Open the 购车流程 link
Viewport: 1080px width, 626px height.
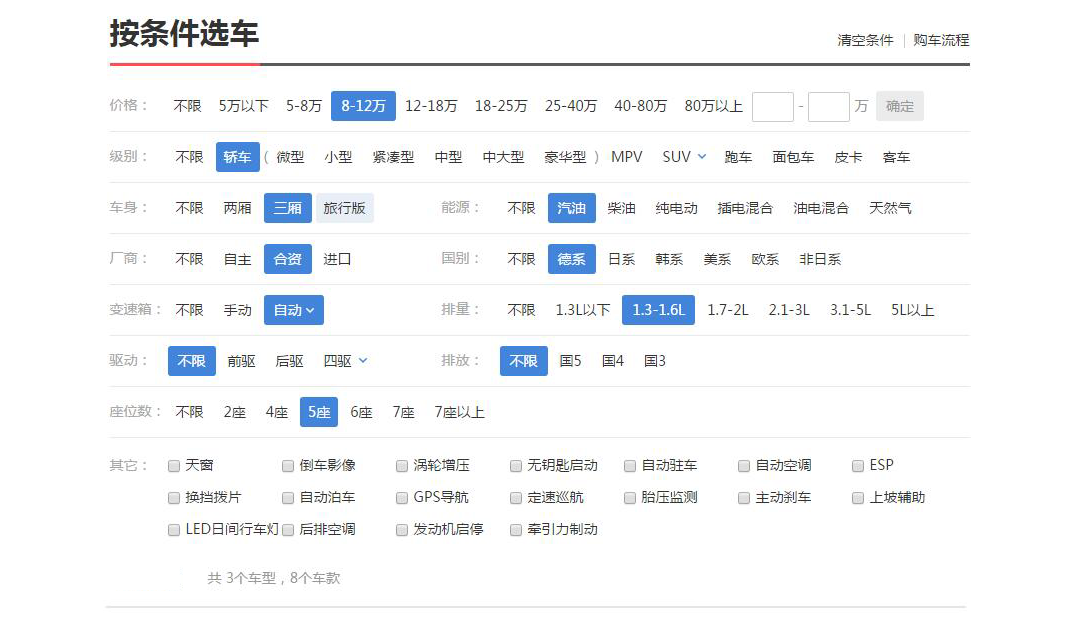[941, 40]
